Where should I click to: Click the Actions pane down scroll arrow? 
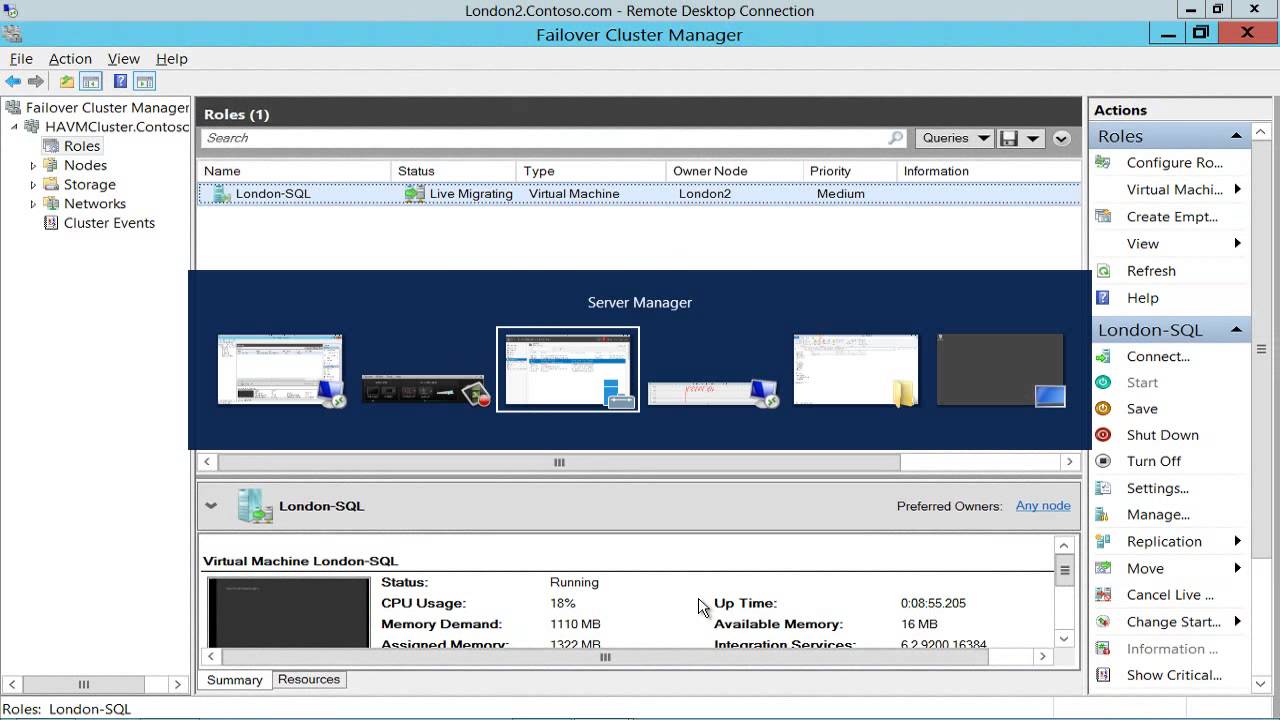pos(1261,684)
